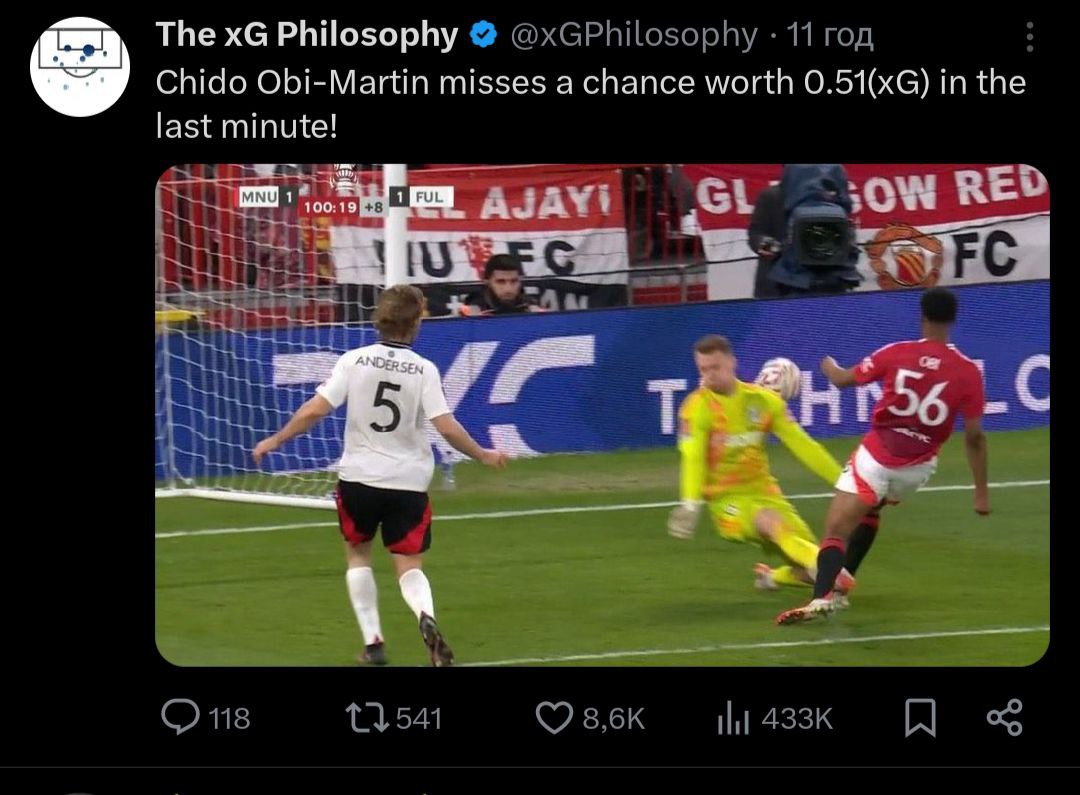The height and width of the screenshot is (795, 1080).
Task: Click the 118 replies count
Action: (x=229, y=719)
